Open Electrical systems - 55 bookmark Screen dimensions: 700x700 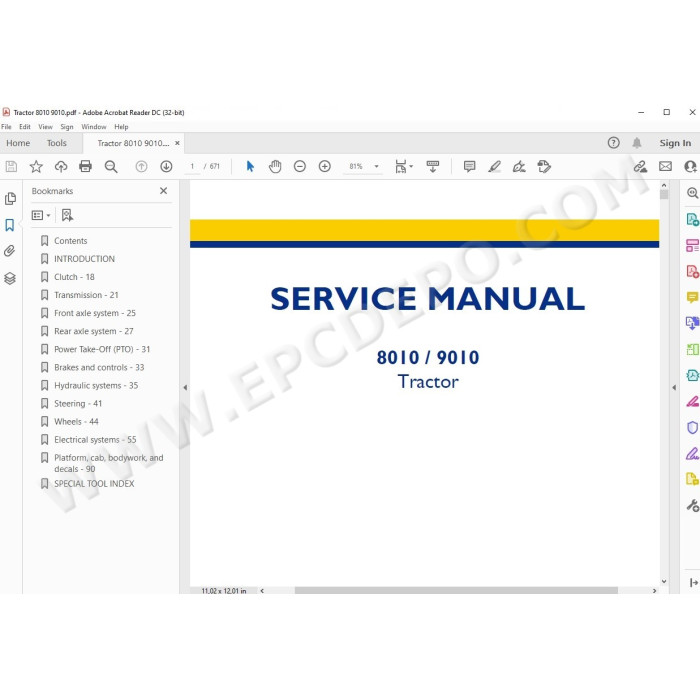(x=95, y=440)
